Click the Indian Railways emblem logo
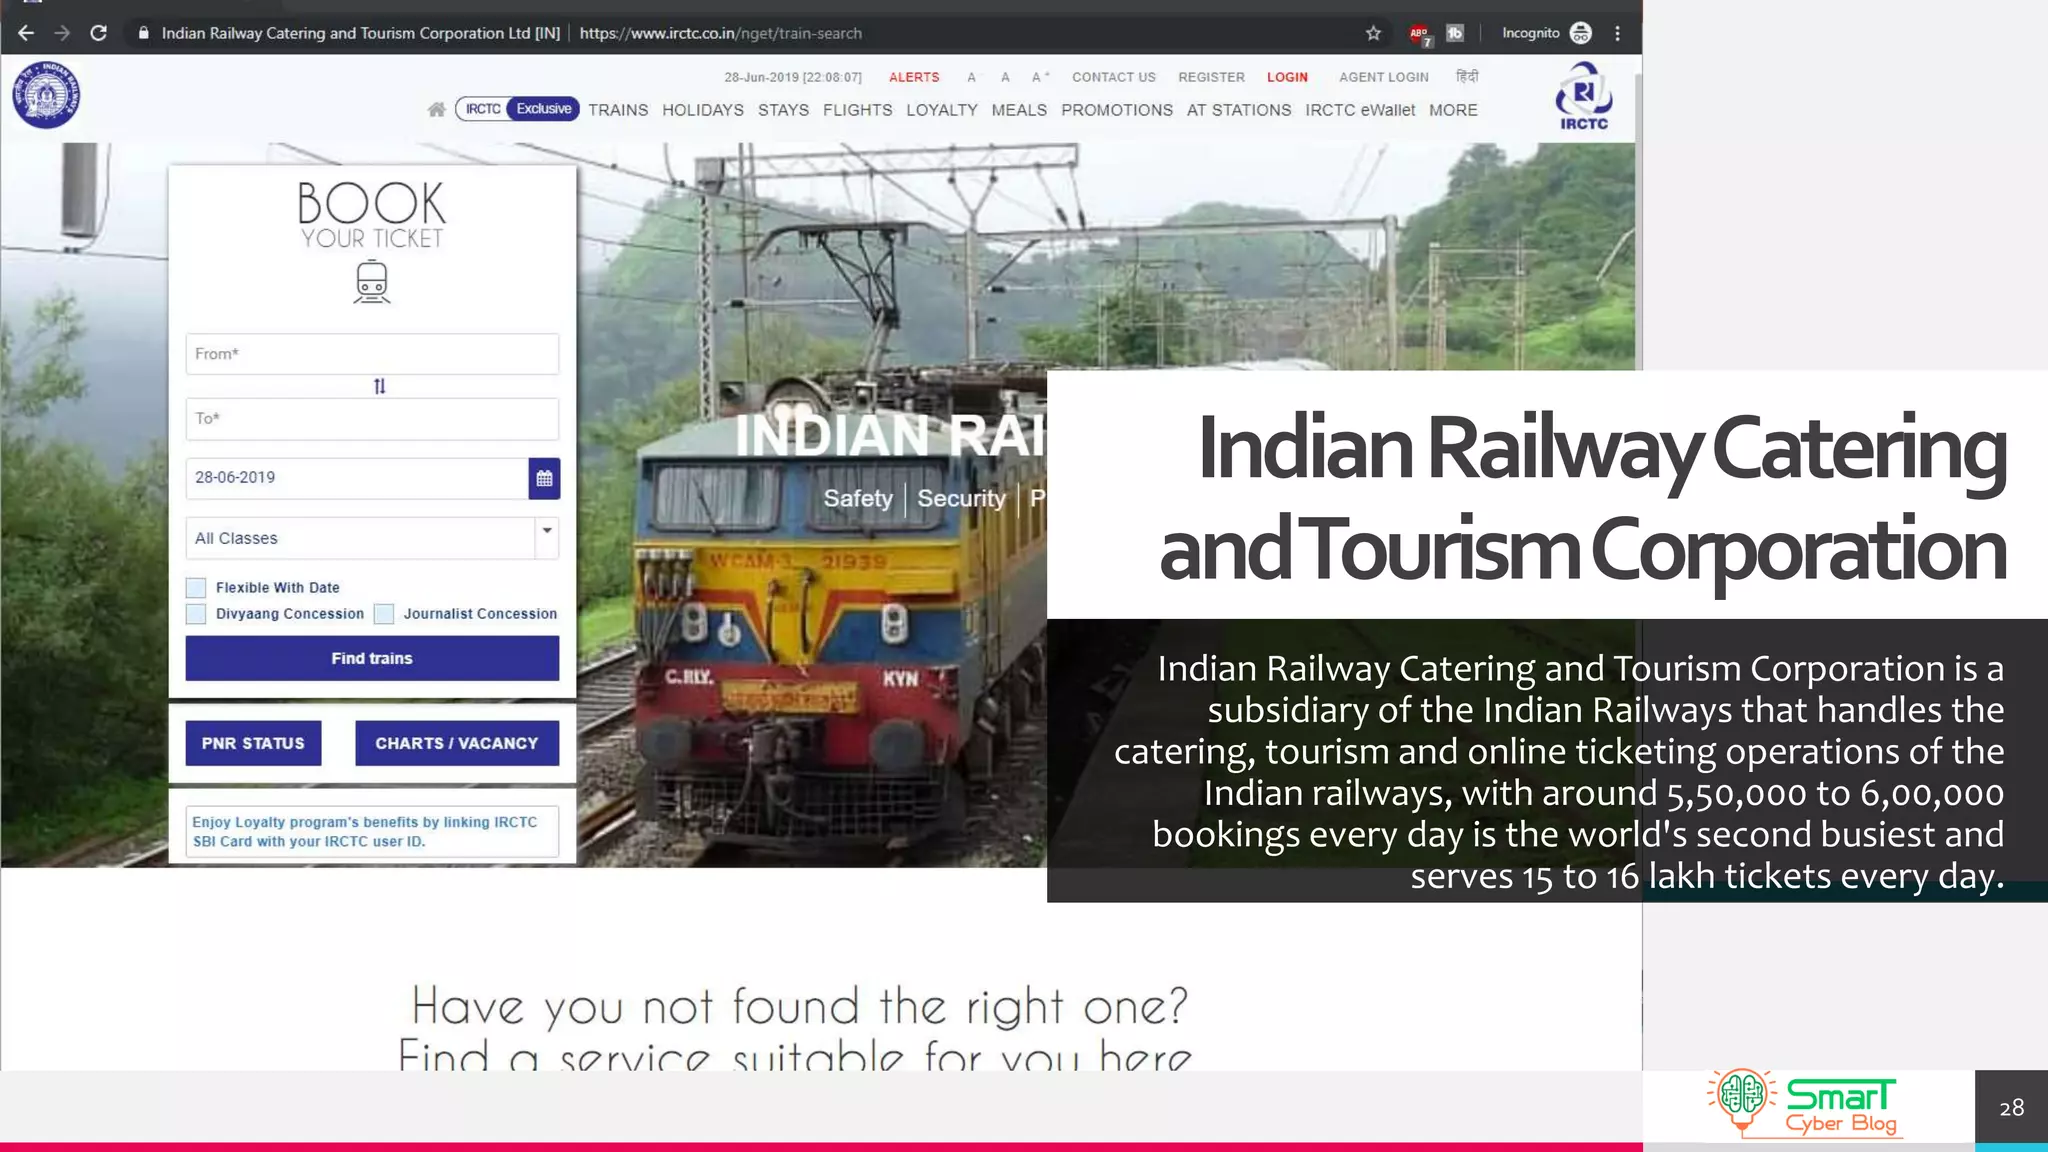Viewport: 2048px width, 1152px height. pyautogui.click(x=46, y=95)
